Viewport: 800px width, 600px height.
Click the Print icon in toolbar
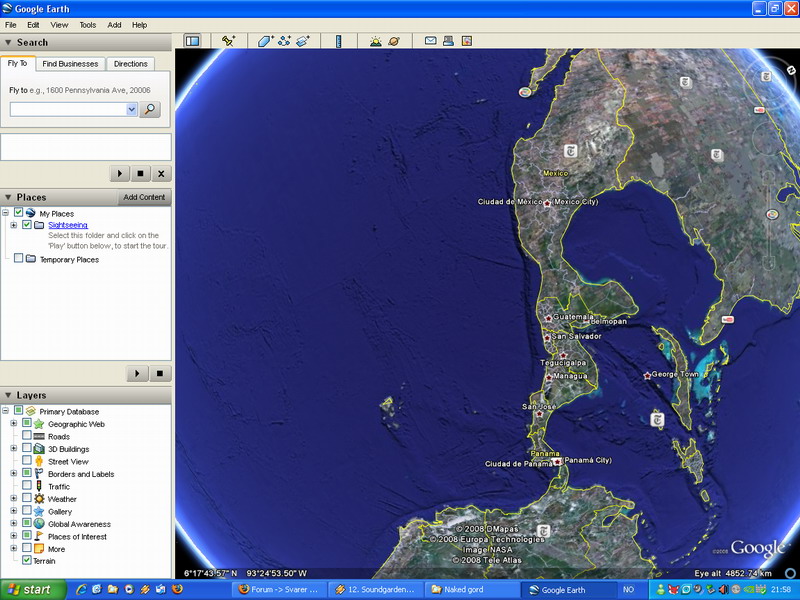[x=448, y=40]
